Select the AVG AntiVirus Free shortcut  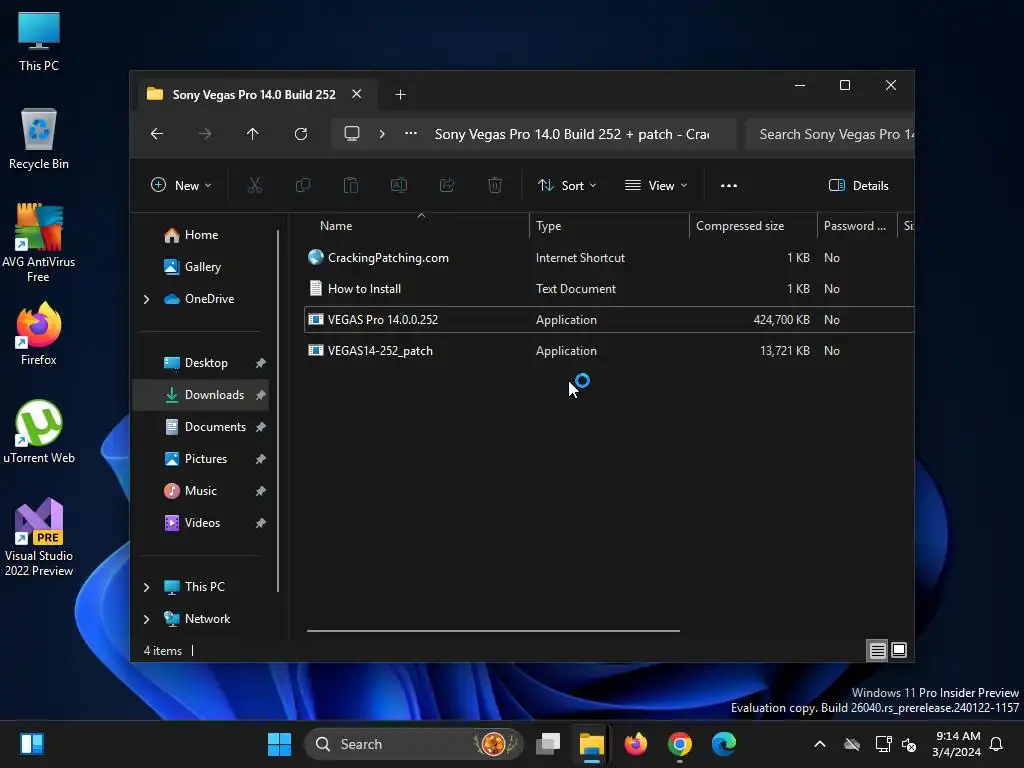(39, 242)
